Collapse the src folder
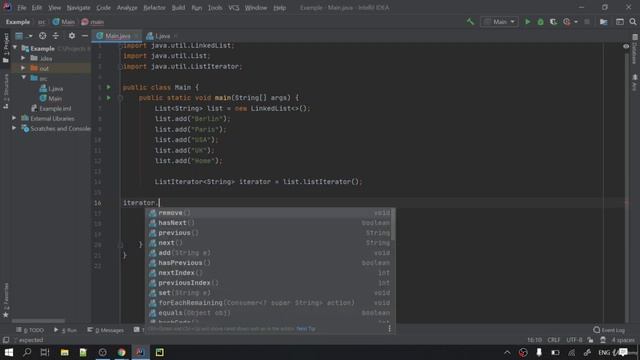This screenshot has height=360, width=640. (24, 78)
